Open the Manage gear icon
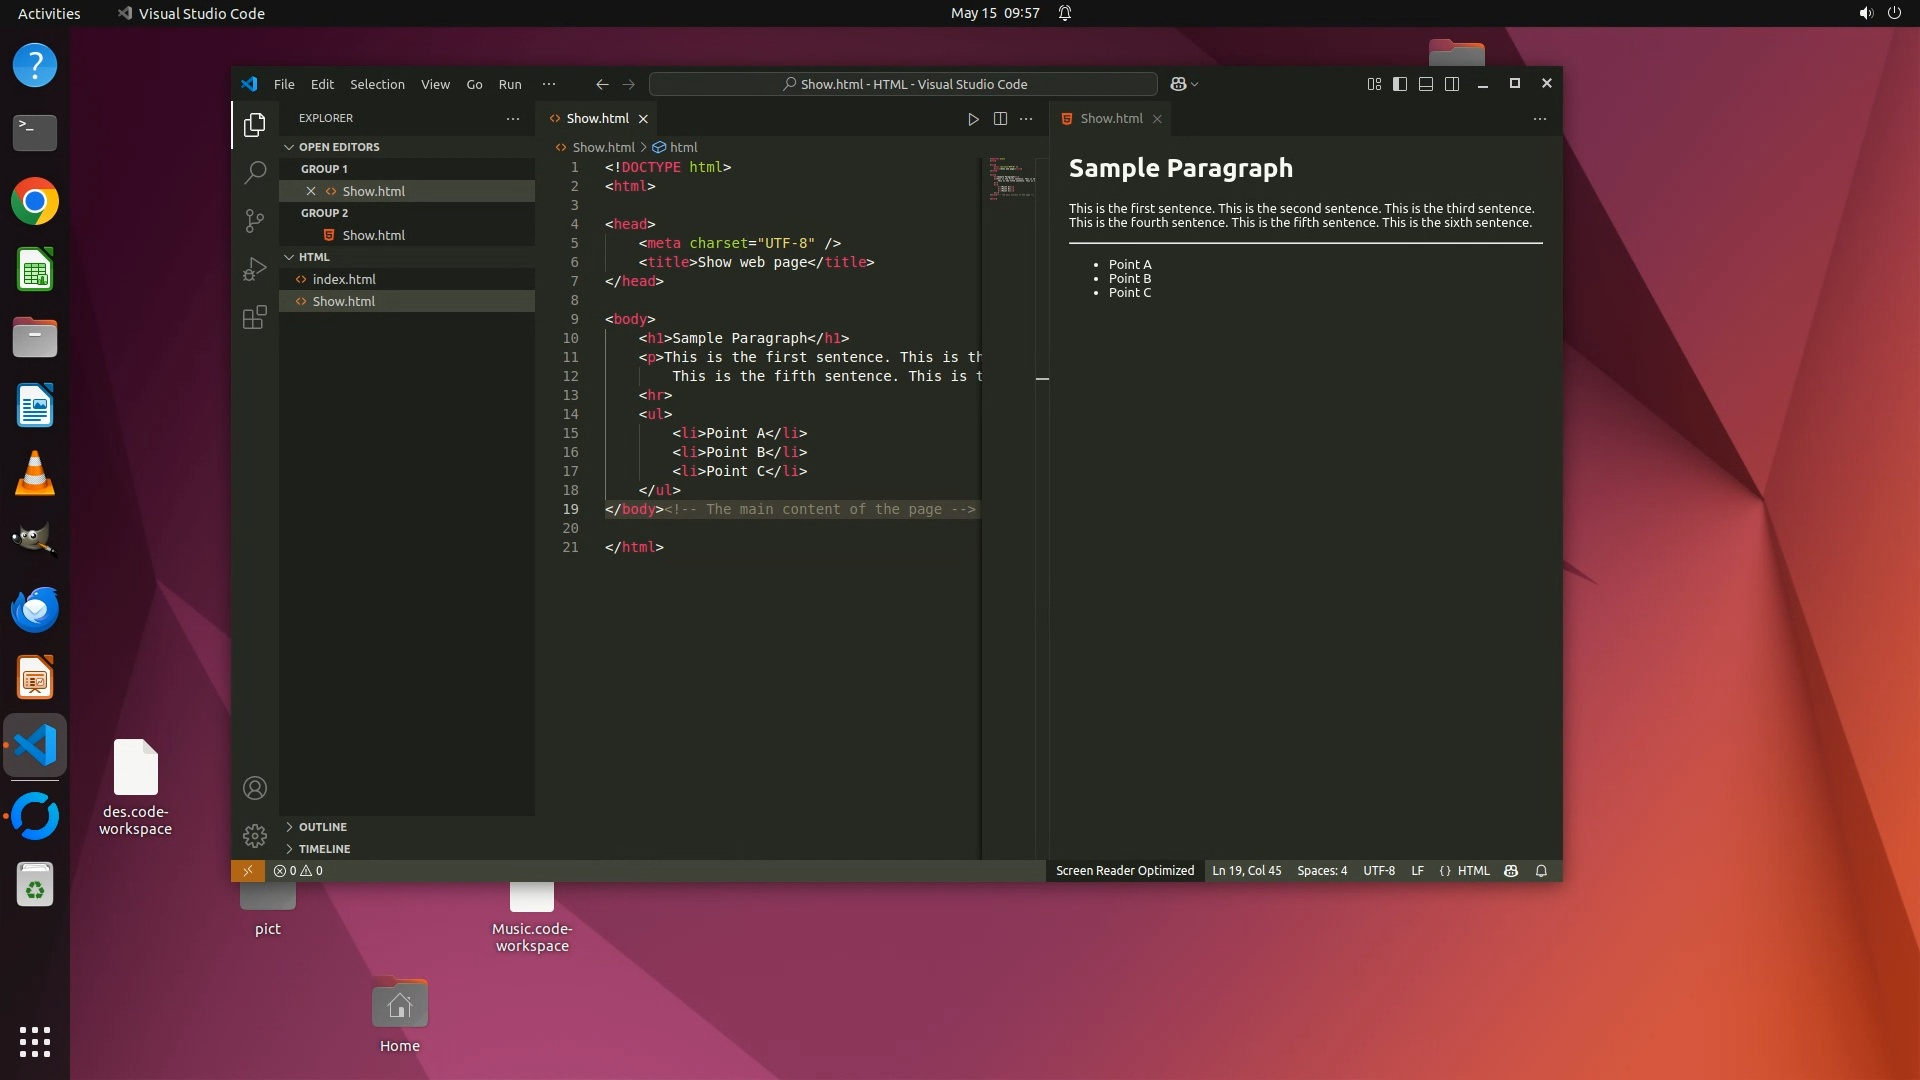This screenshot has width=1920, height=1080. (x=255, y=836)
